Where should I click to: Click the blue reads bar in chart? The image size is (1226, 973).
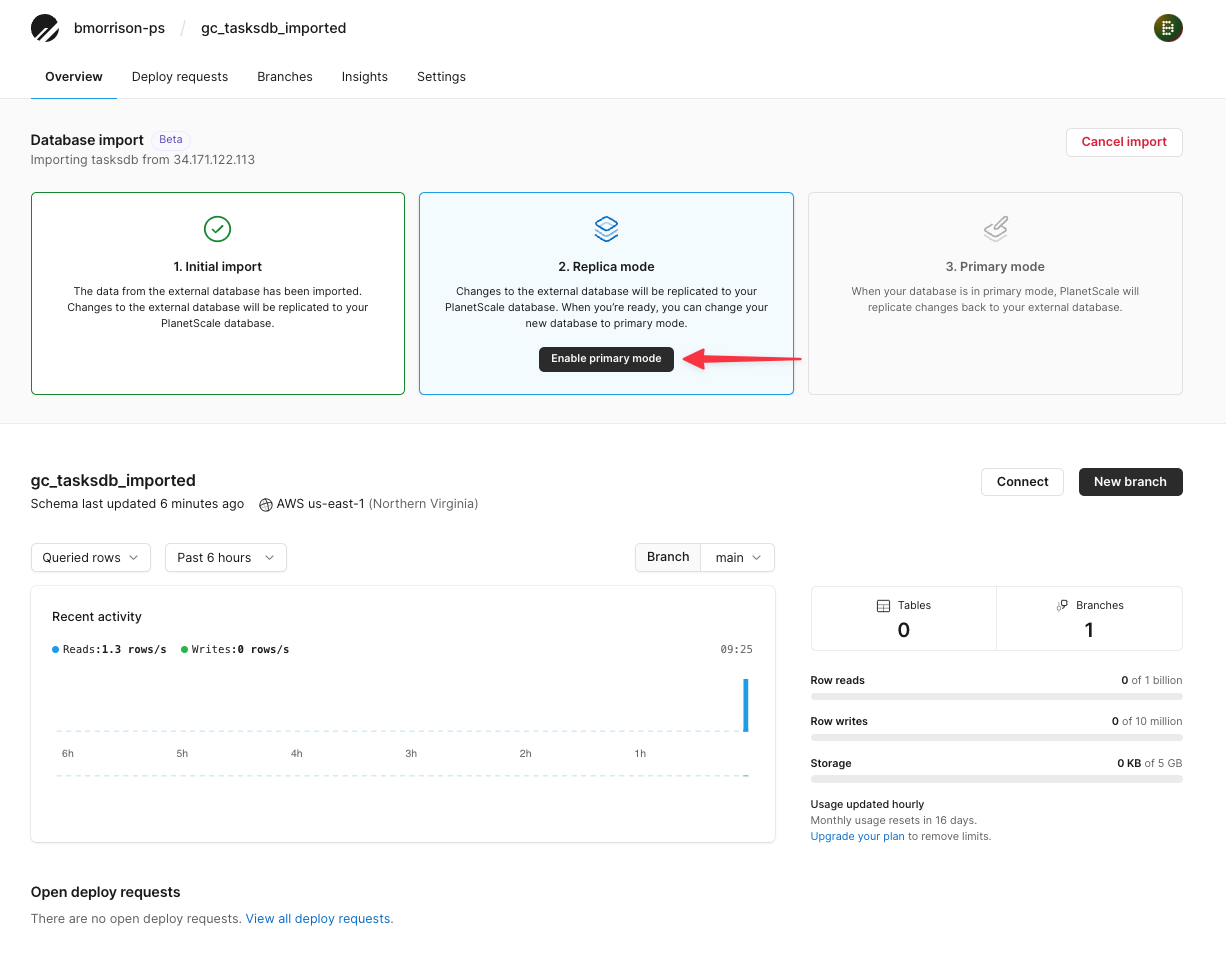click(x=745, y=705)
